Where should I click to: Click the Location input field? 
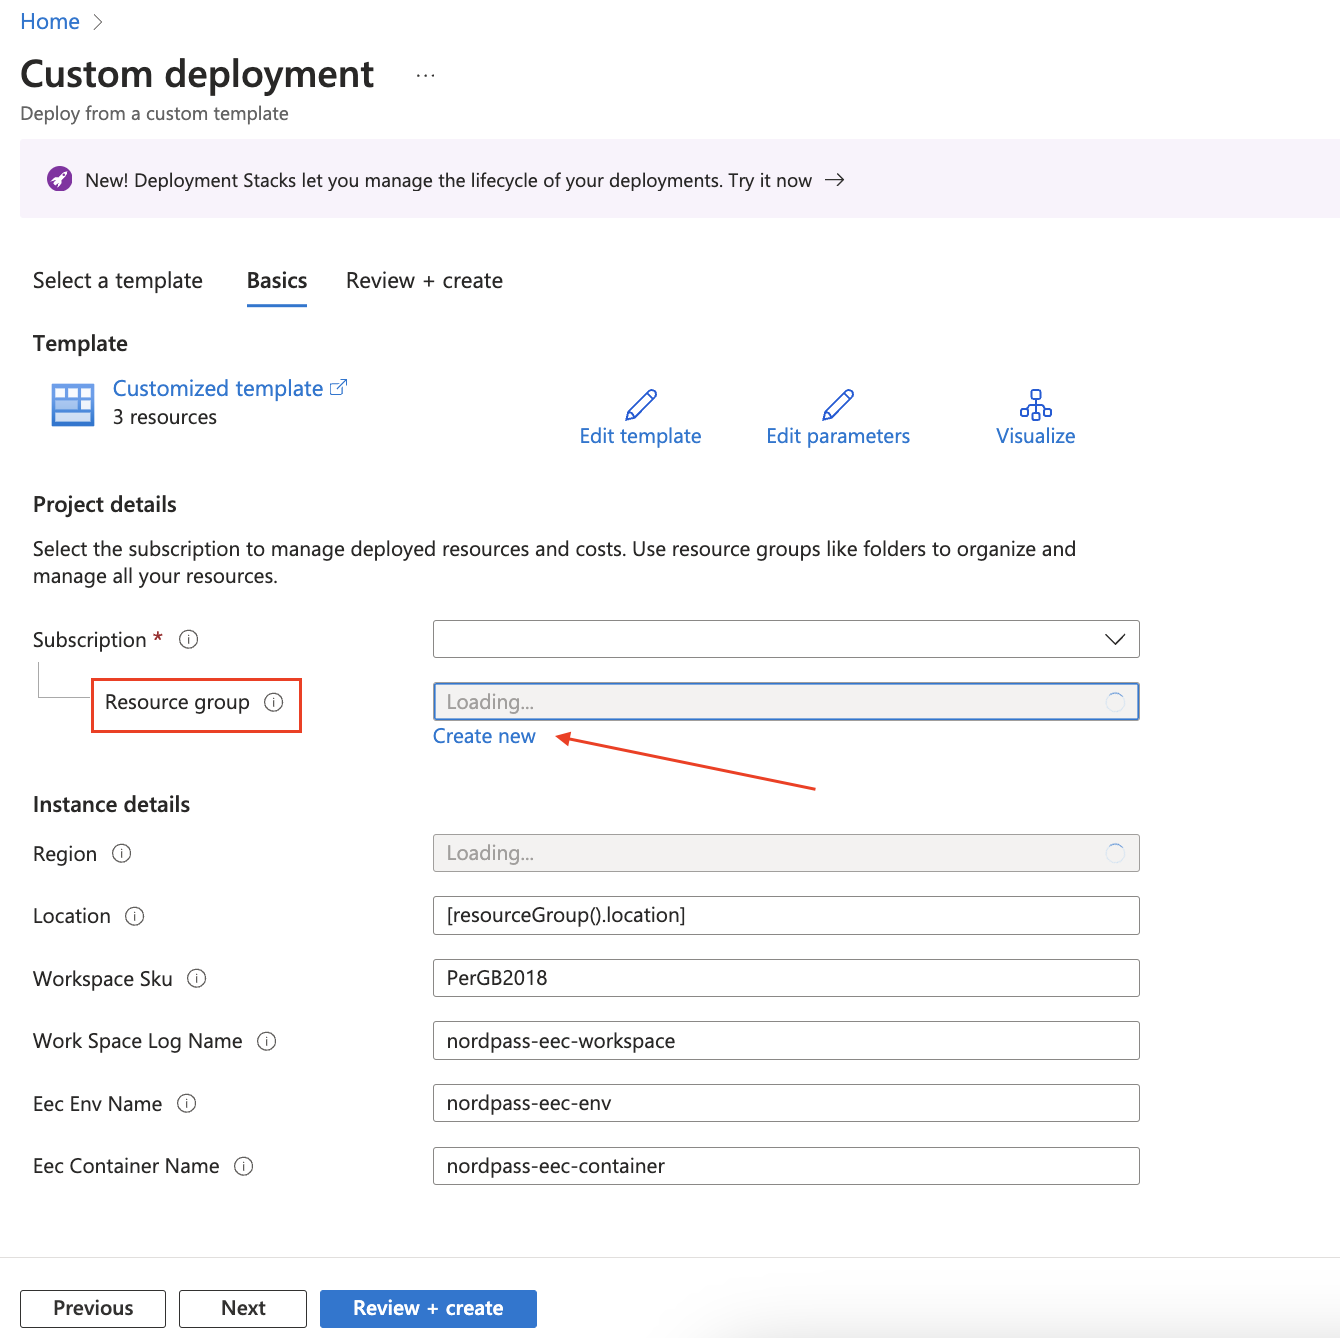tap(786, 915)
